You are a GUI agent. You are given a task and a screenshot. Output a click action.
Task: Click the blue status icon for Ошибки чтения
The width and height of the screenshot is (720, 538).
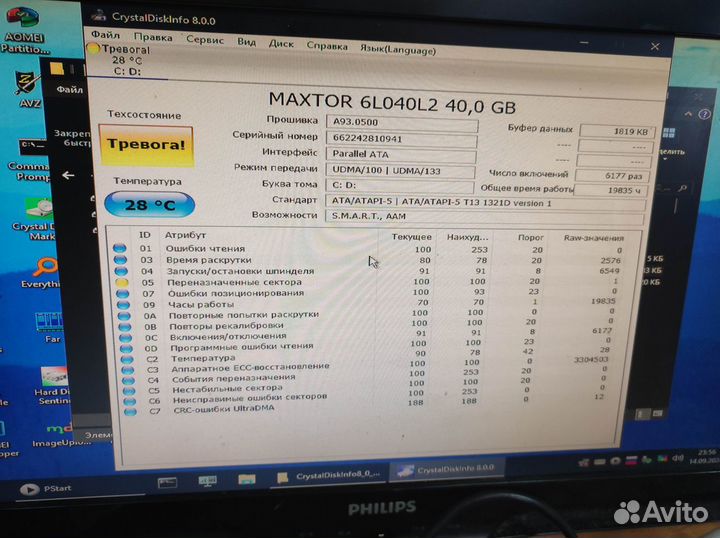119,248
